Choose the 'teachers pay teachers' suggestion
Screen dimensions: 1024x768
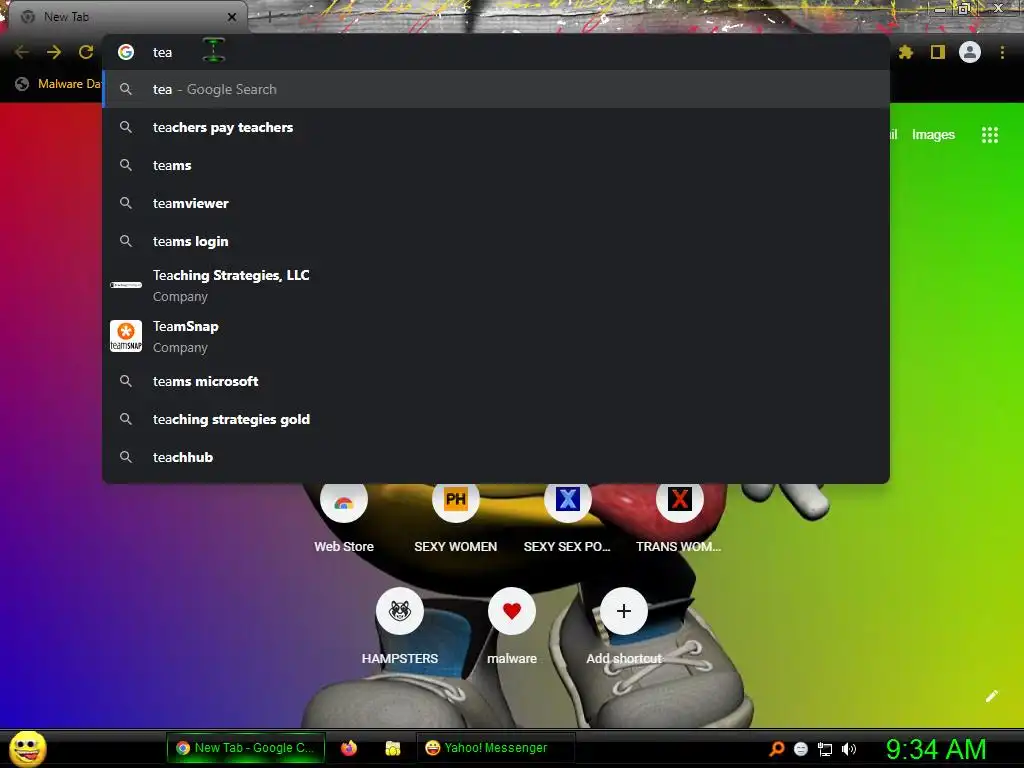click(x=496, y=127)
